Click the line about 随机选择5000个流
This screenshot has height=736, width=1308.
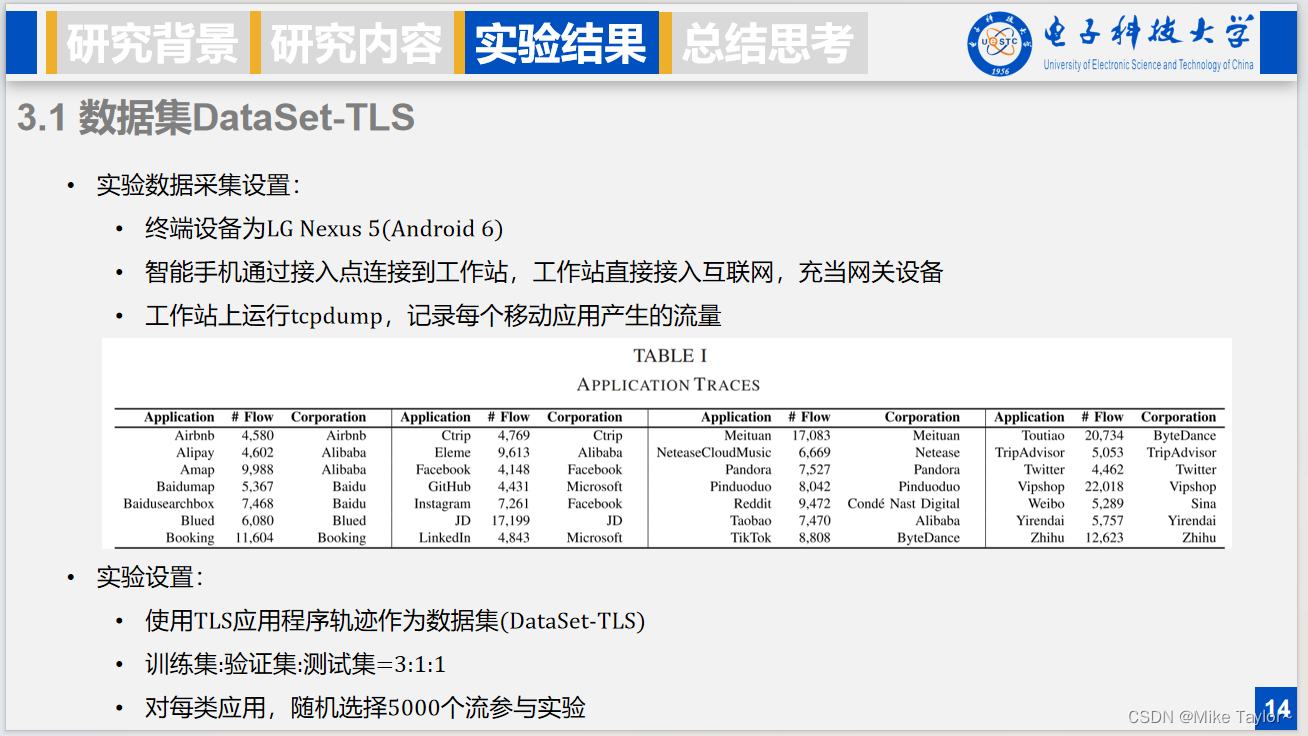365,708
